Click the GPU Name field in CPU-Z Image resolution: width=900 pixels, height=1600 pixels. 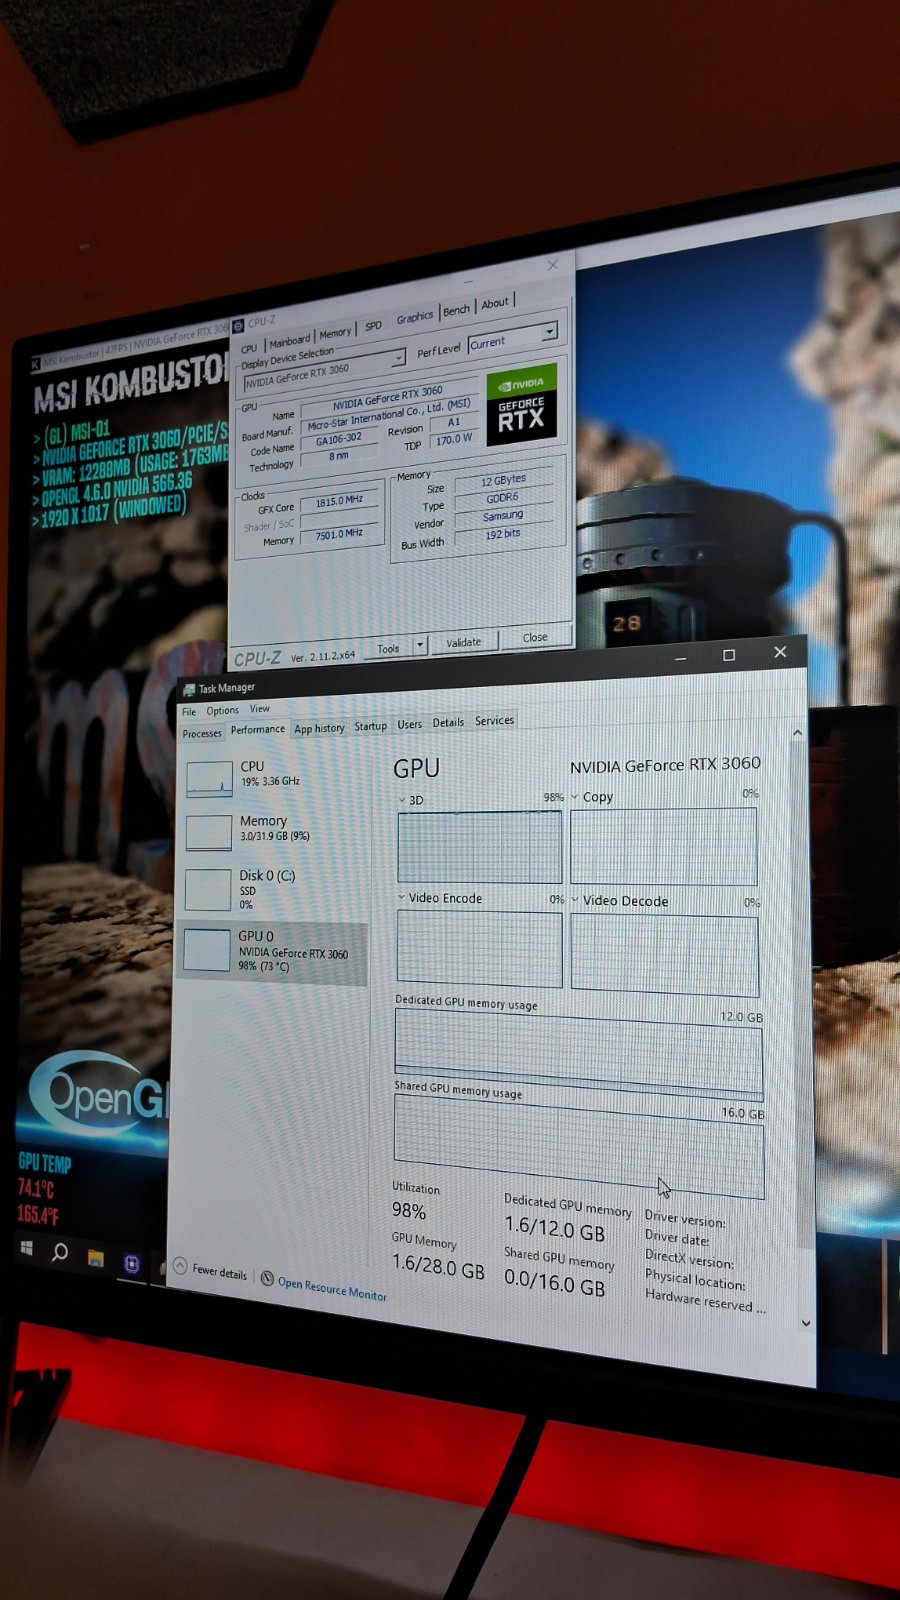pos(389,397)
